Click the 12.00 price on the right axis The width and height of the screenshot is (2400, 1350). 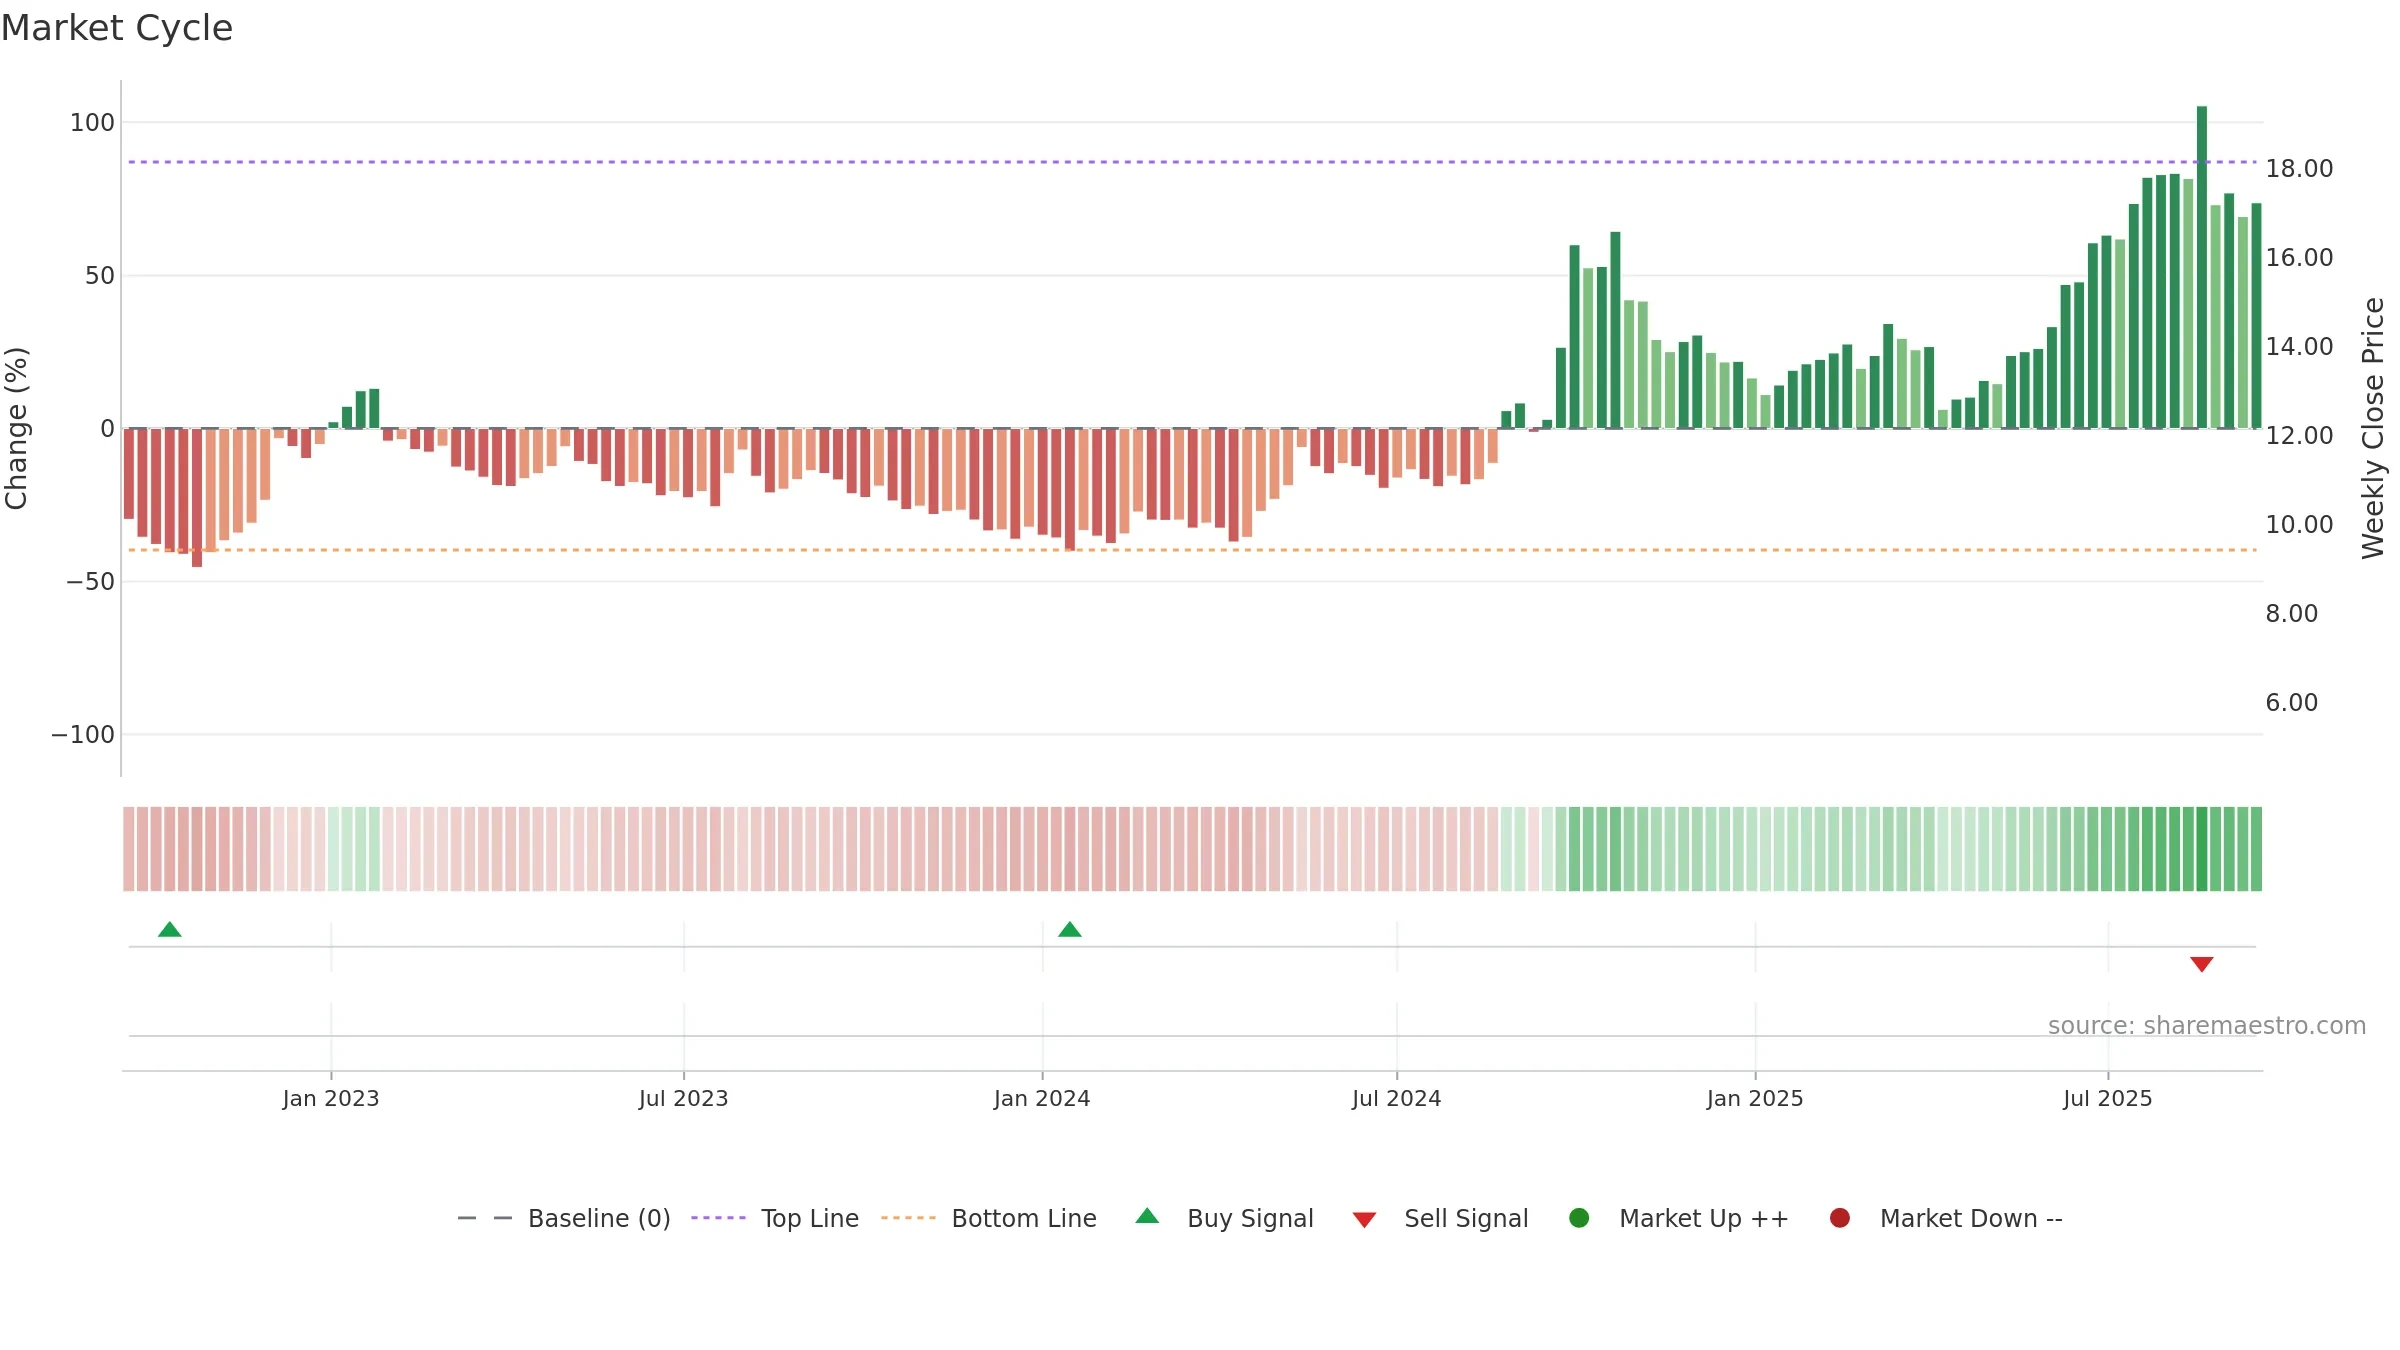pos(2299,436)
